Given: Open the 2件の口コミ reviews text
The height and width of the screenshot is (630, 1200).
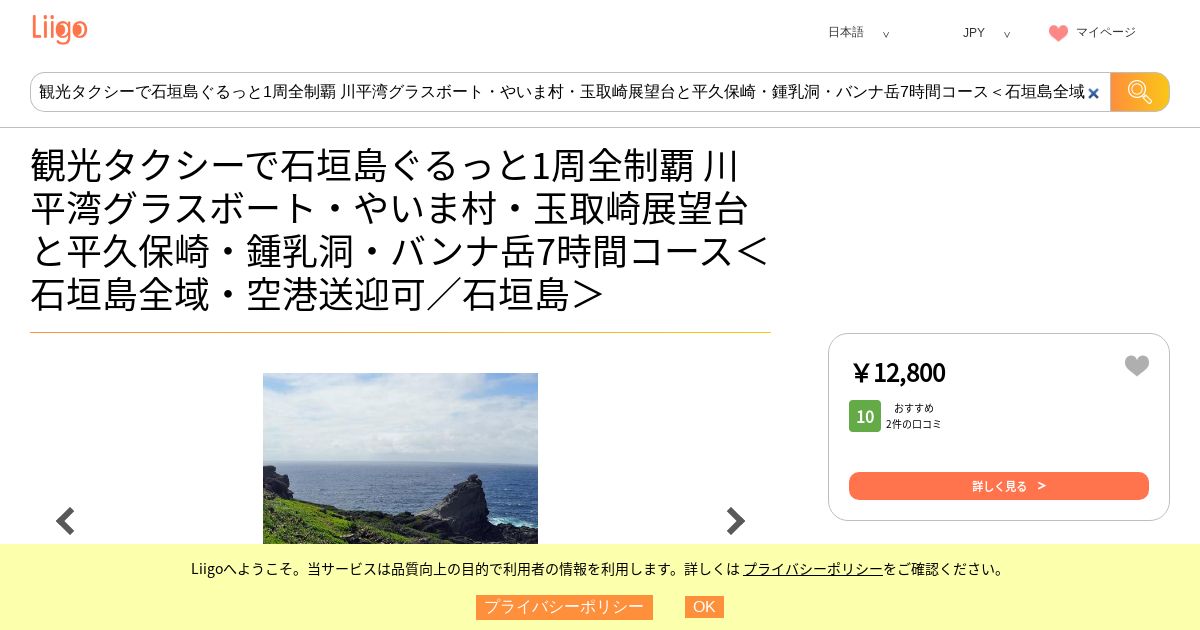Looking at the screenshot, I should (x=914, y=424).
